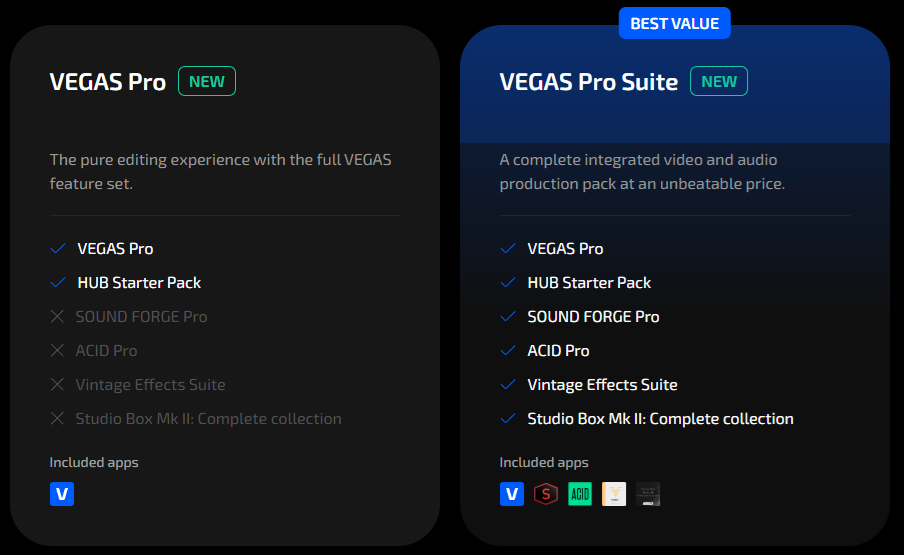Click the red SOUND FORGE hexagon icon
This screenshot has height=555, width=904.
[546, 493]
